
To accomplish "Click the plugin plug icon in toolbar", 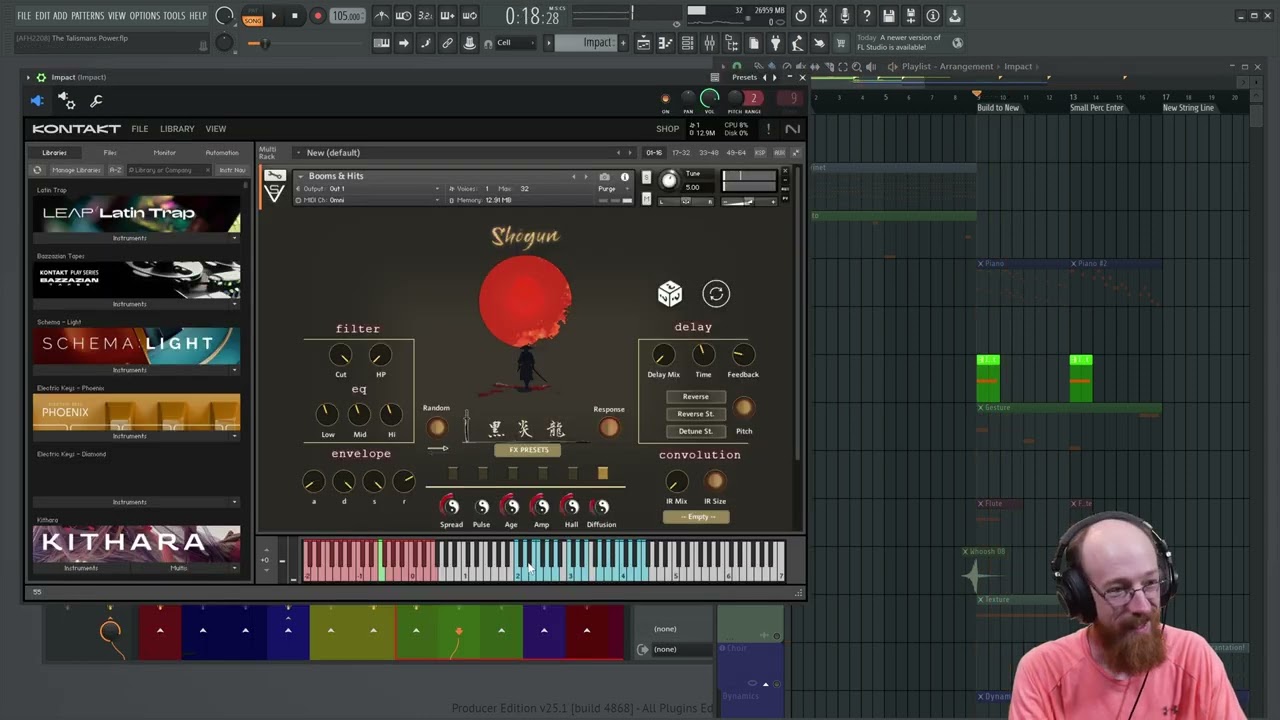I will [x=775, y=43].
